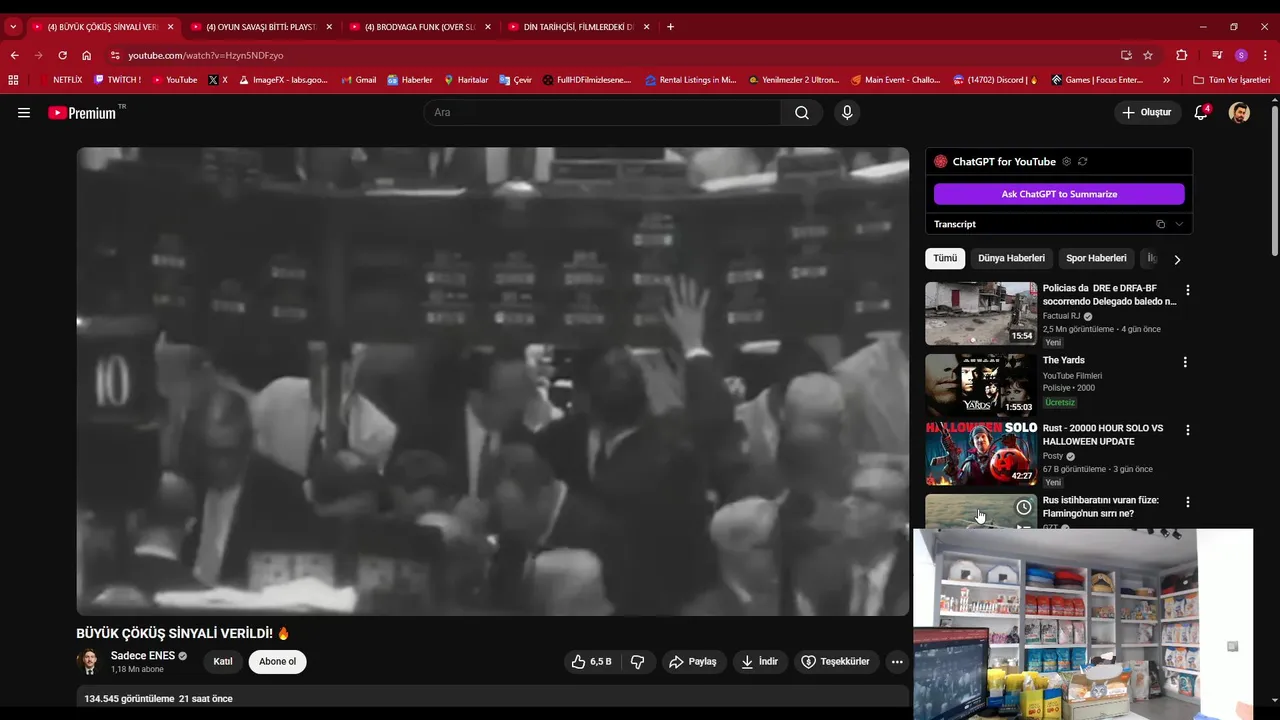Open the Policias da DRE video thumbnail
The image size is (1280, 720).
[x=981, y=313]
